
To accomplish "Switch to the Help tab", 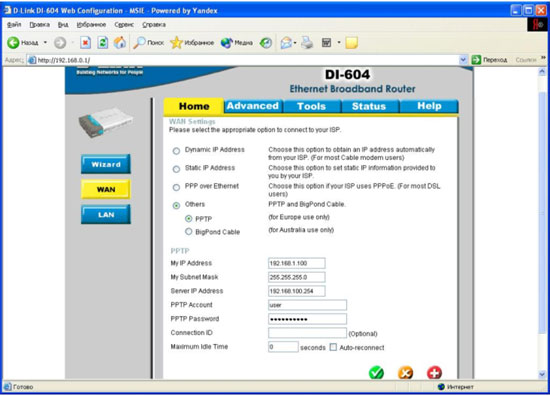I will click(429, 106).
